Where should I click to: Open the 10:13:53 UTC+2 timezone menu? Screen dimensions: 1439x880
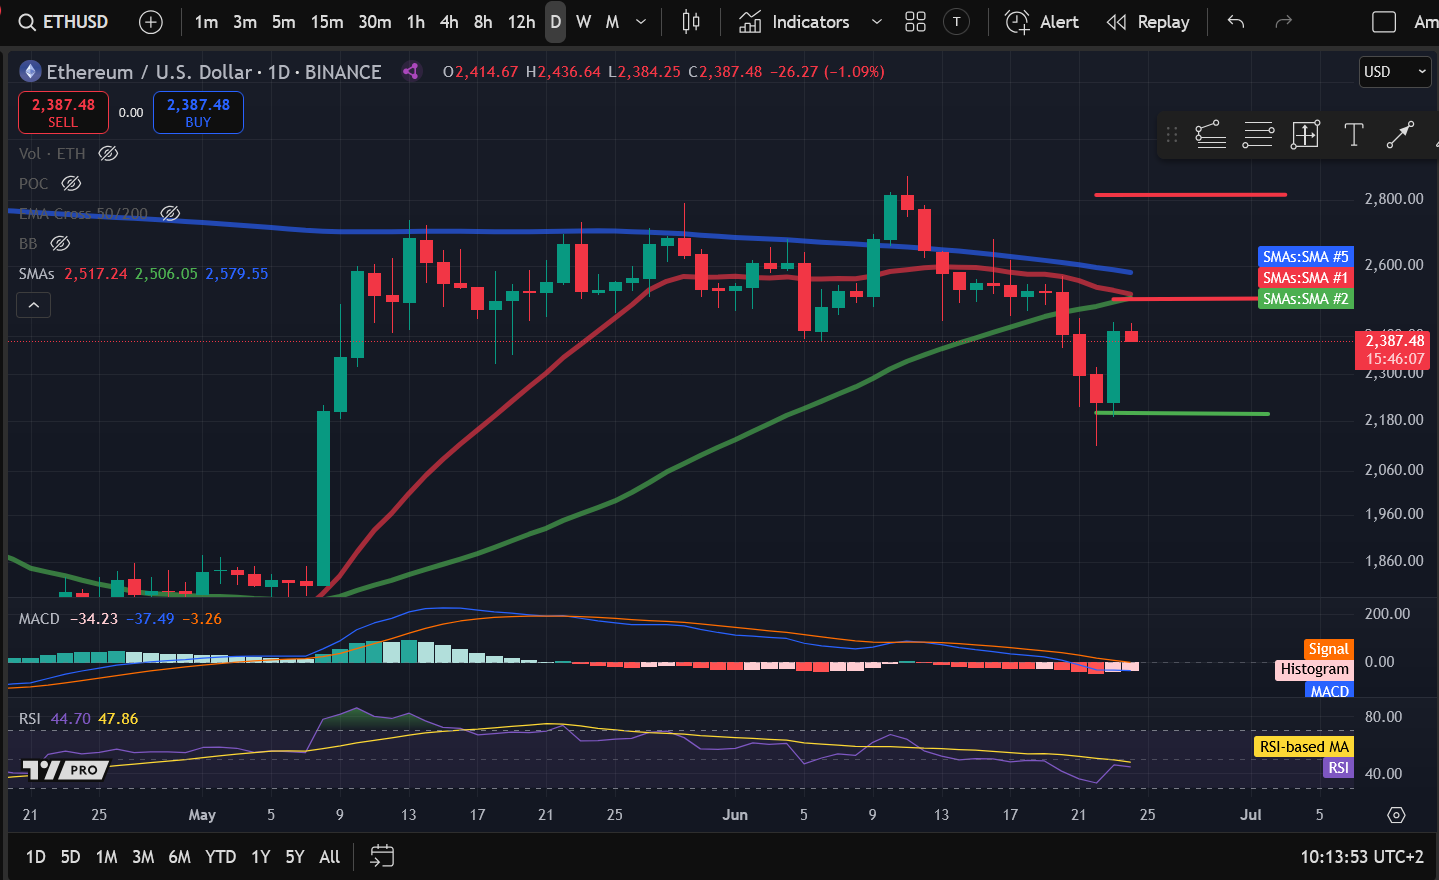tap(1361, 857)
